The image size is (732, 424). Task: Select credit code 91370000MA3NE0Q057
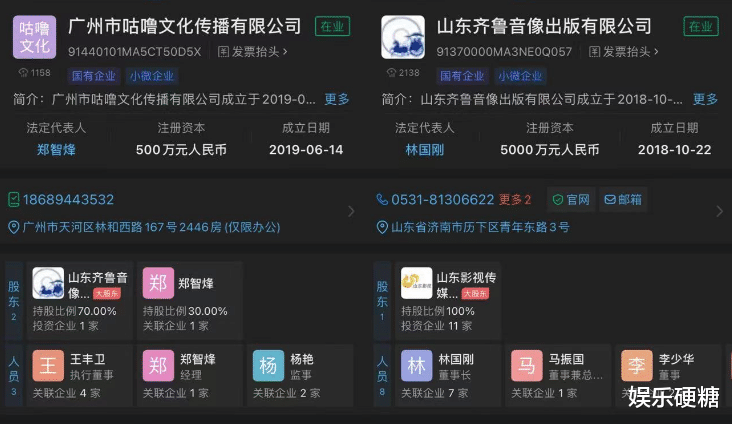click(504, 52)
